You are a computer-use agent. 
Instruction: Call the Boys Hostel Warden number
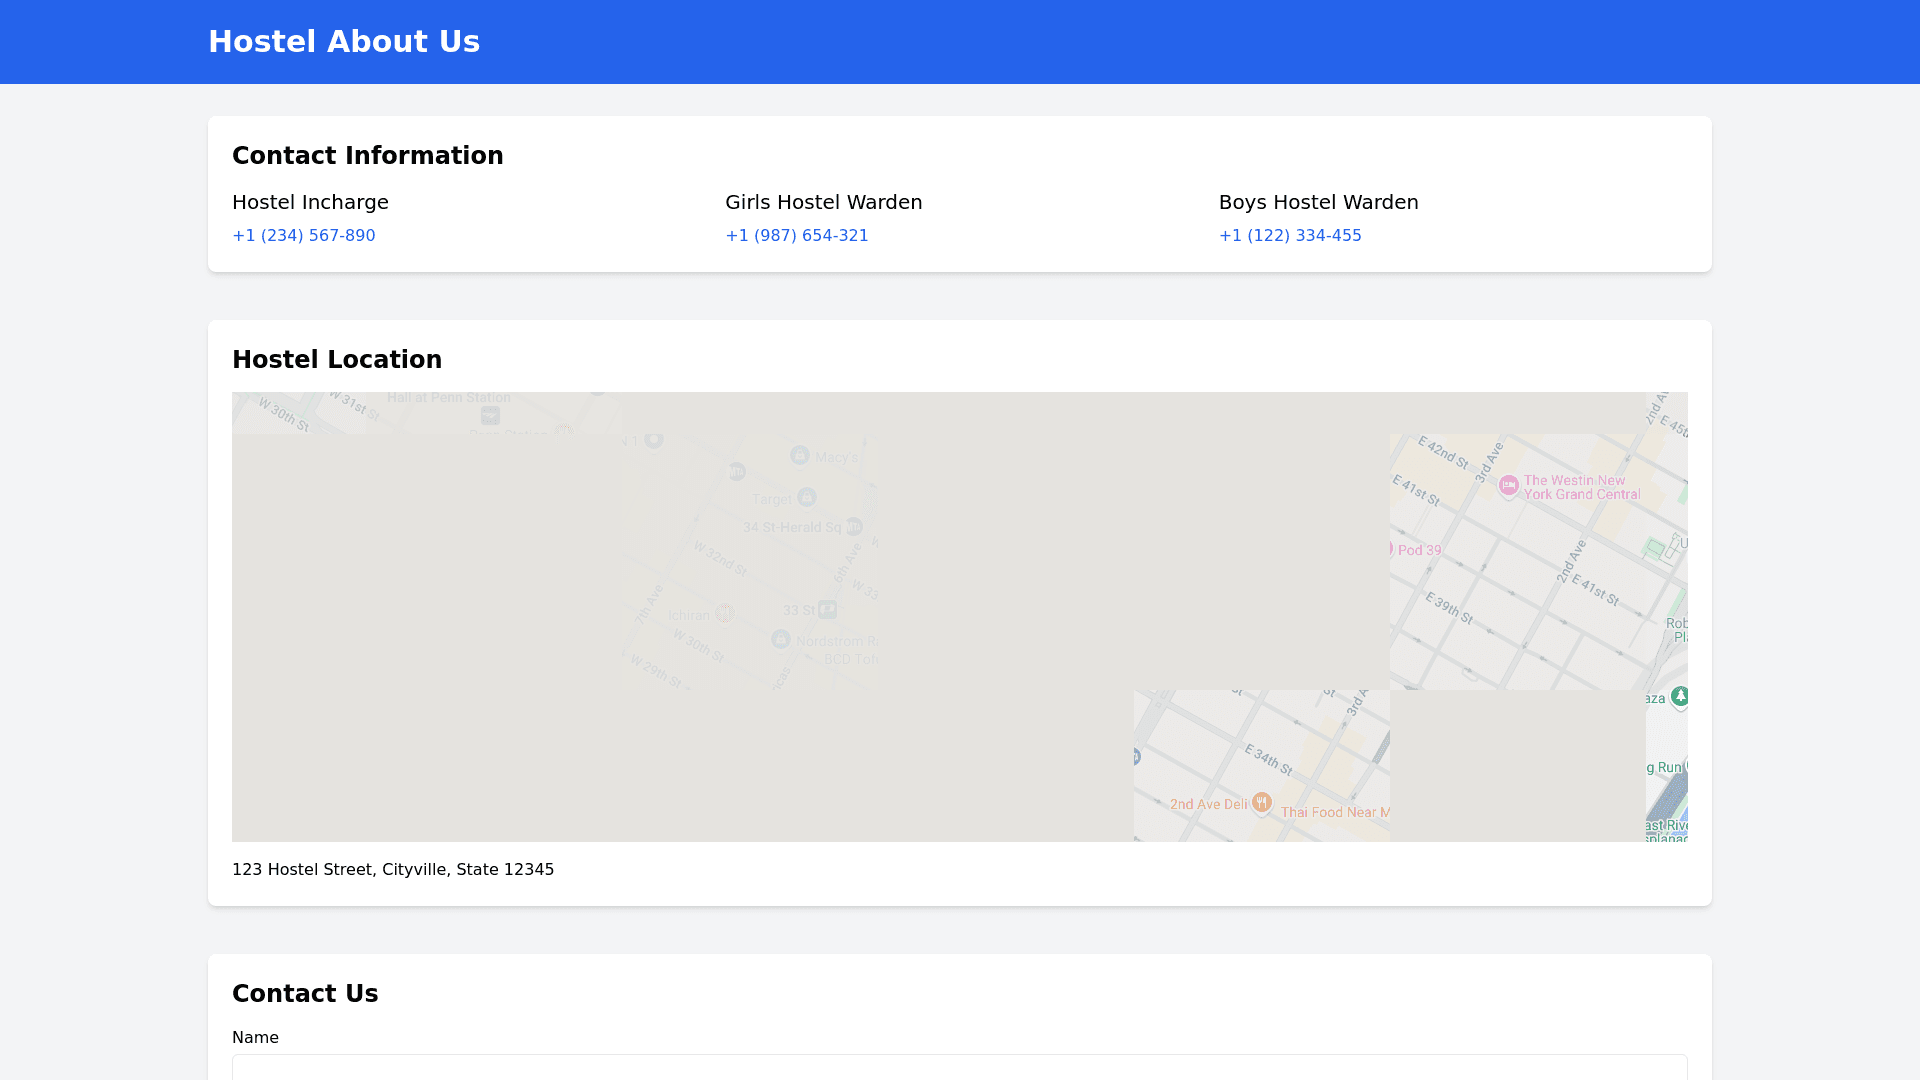(1289, 236)
